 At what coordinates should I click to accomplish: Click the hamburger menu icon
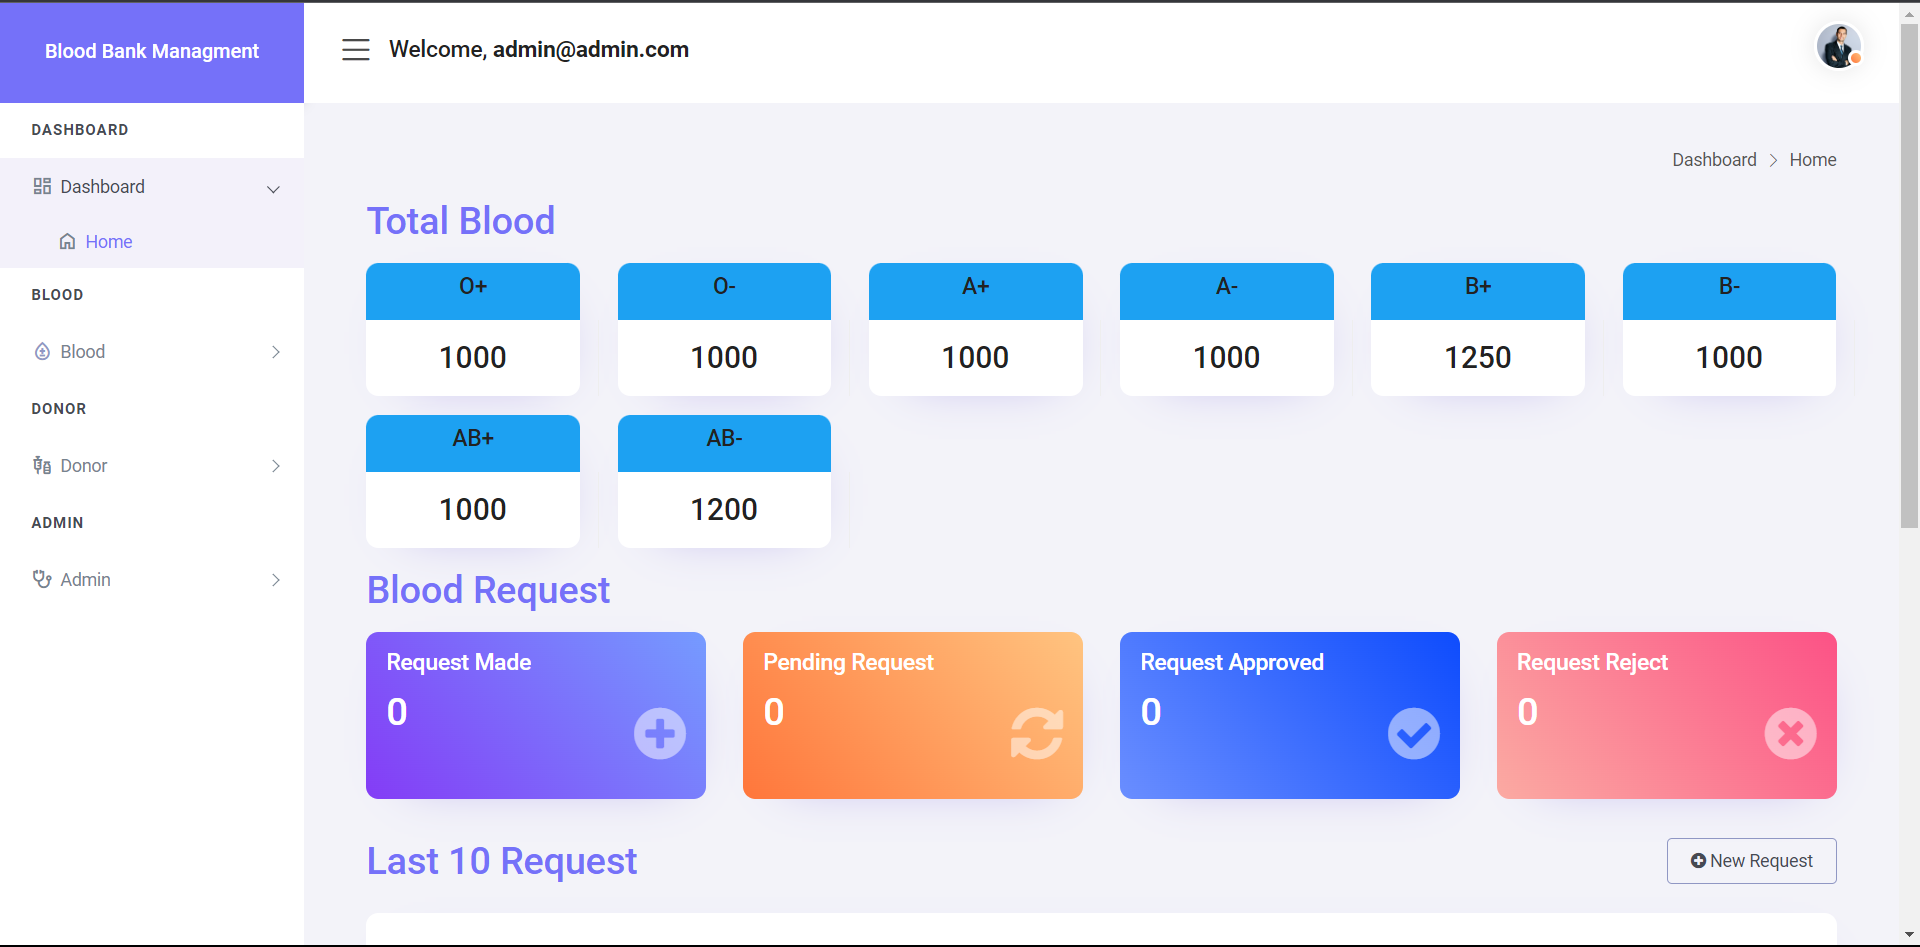click(355, 50)
